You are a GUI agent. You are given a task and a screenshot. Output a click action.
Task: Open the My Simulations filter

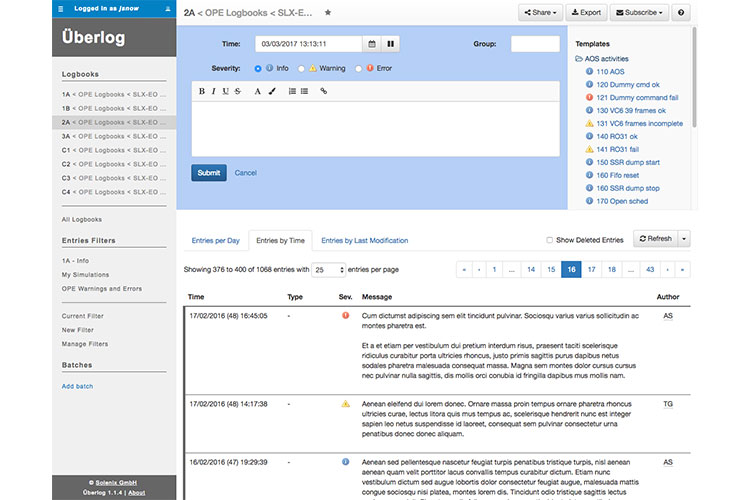pos(85,275)
